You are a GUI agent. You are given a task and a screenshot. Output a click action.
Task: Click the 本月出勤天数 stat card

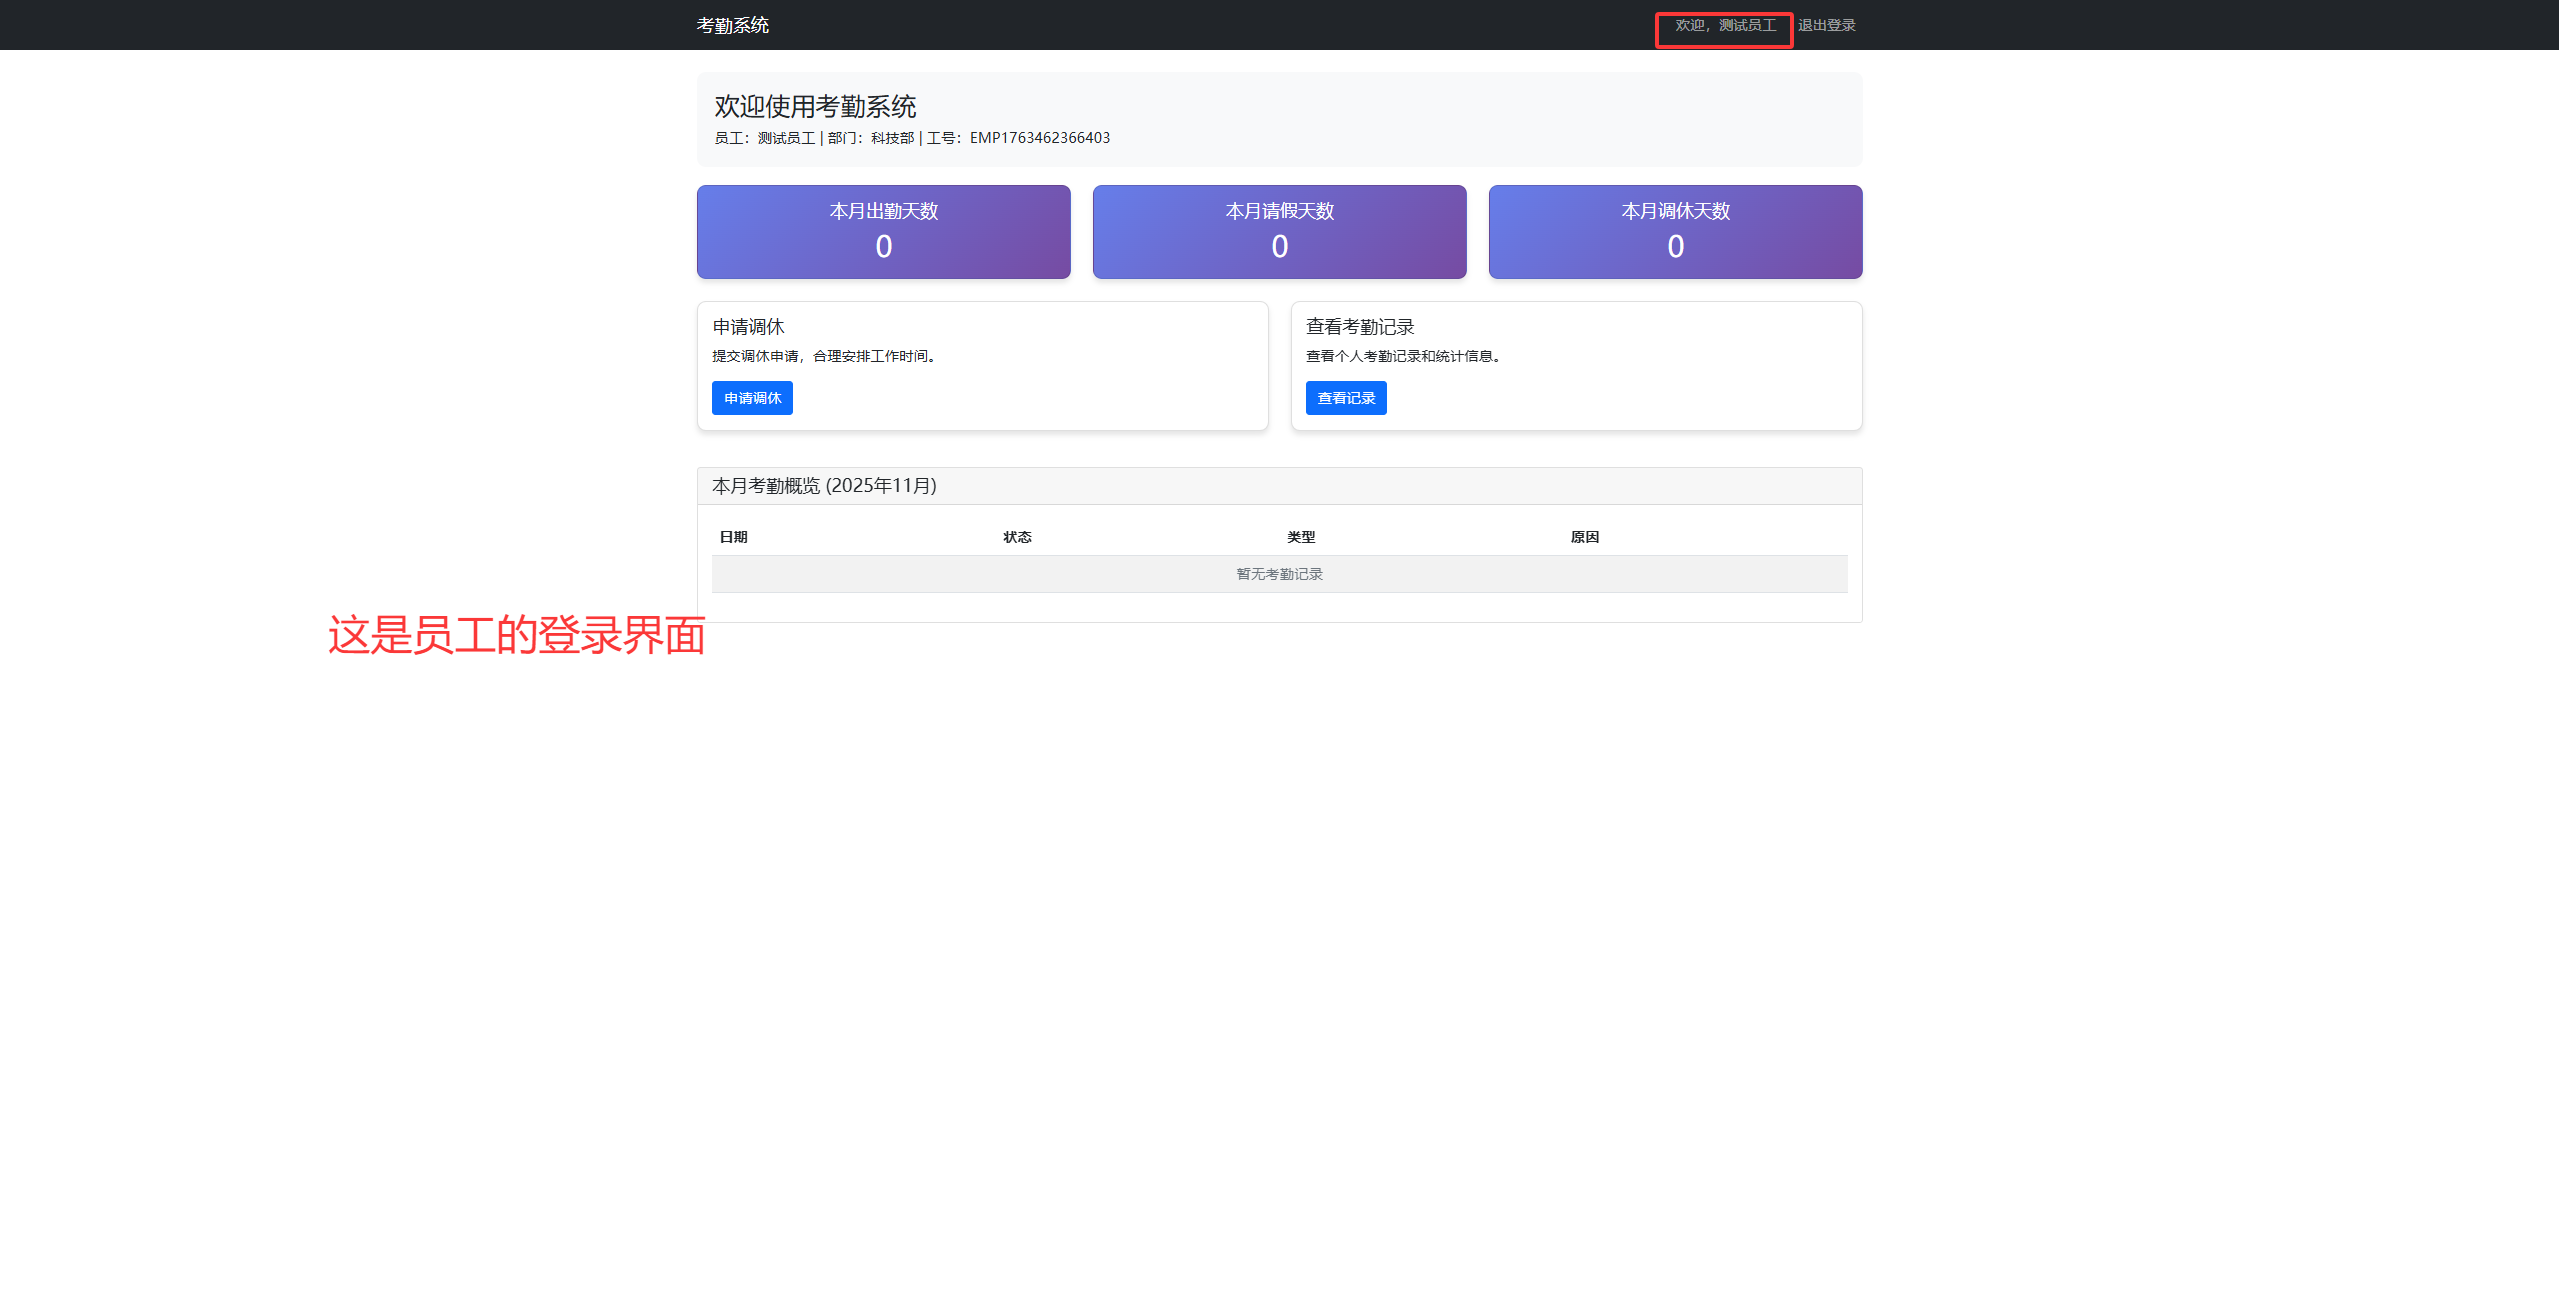click(883, 232)
